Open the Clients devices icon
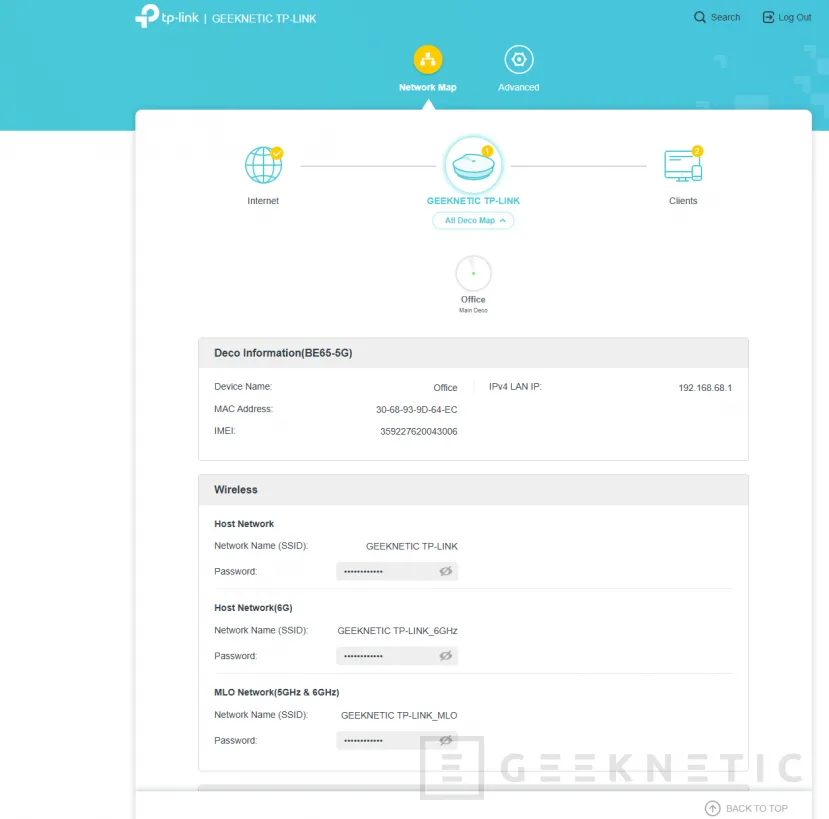 [x=683, y=165]
